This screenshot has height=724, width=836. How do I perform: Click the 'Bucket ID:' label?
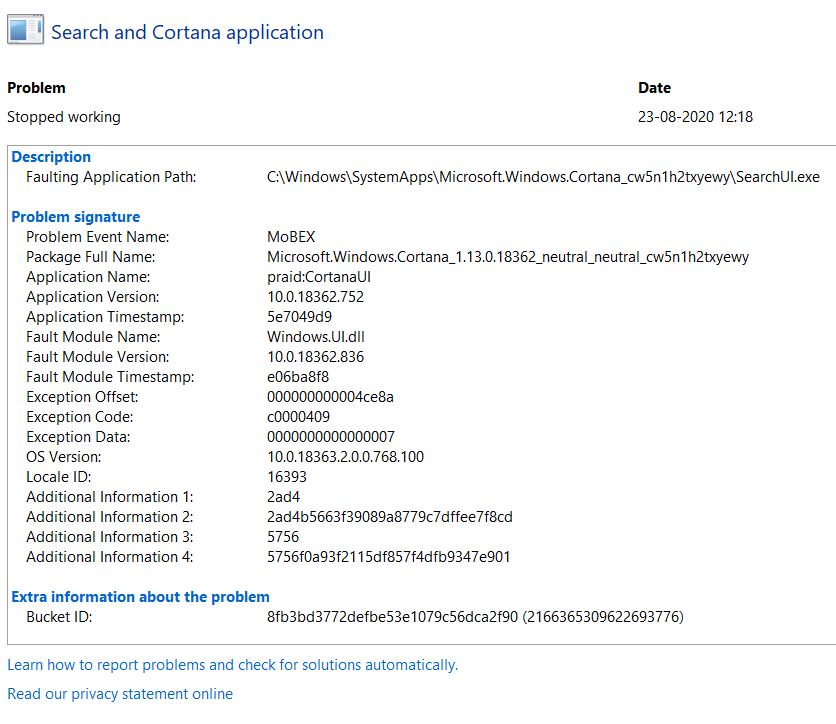pos(59,617)
